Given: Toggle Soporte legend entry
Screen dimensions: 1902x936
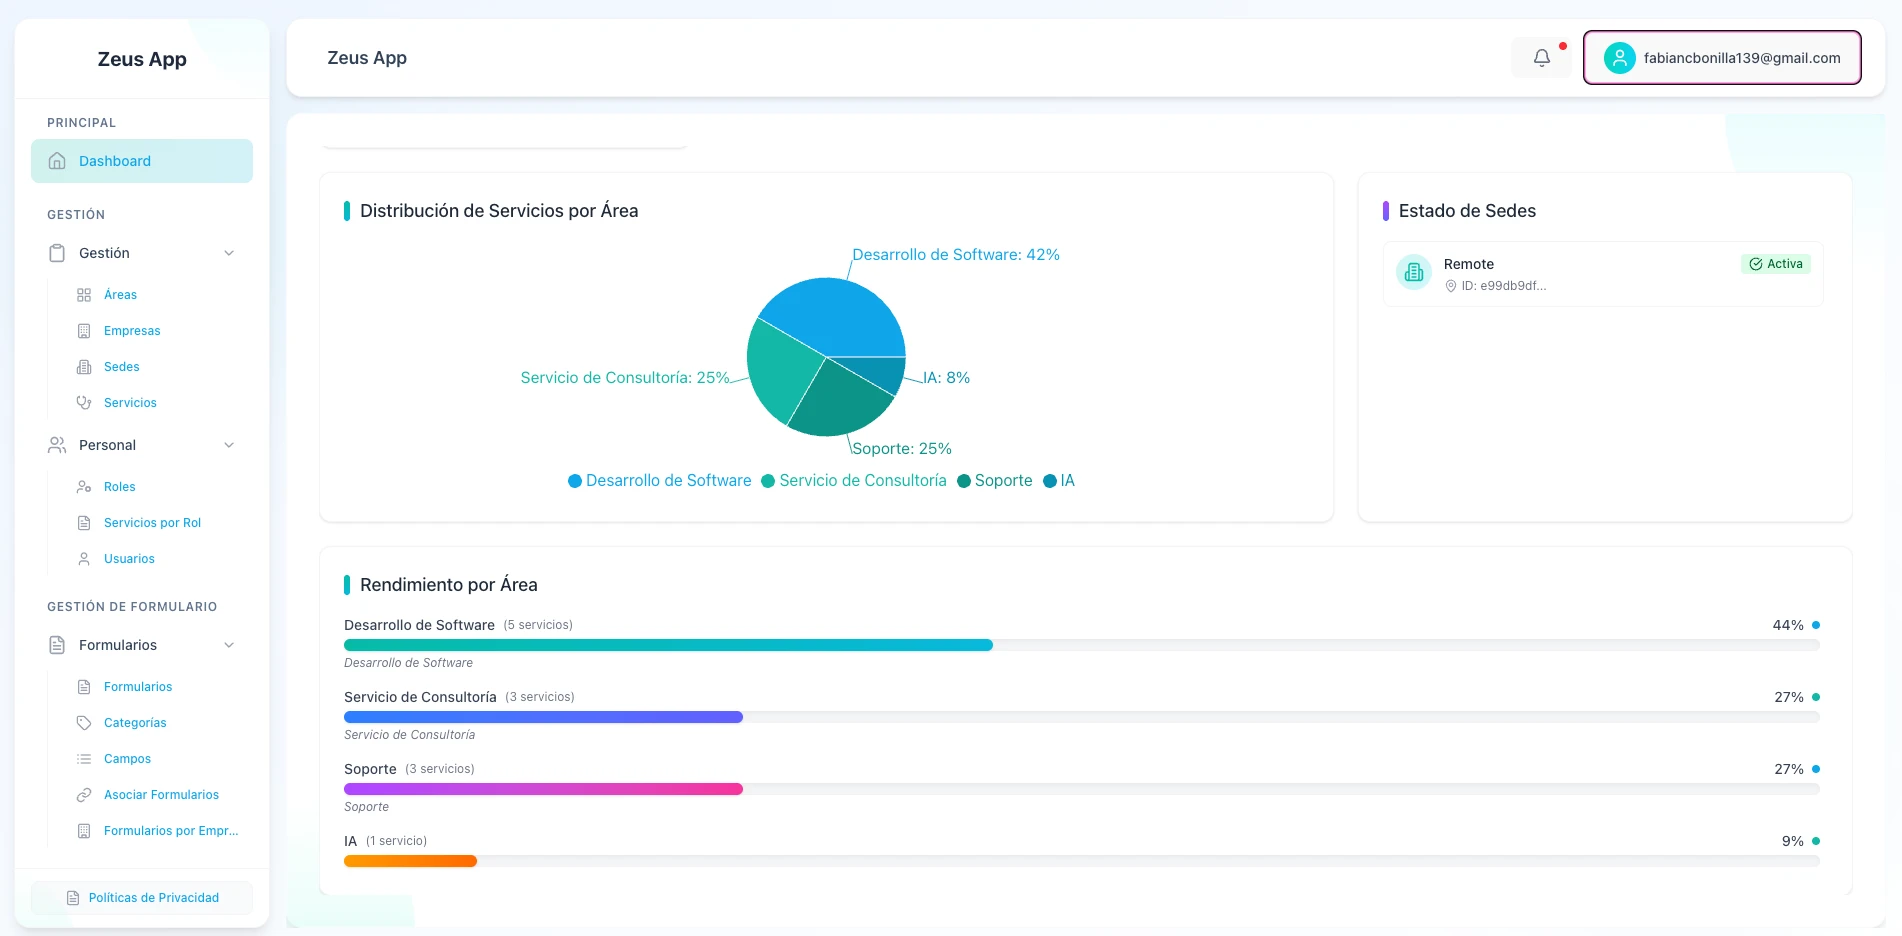Looking at the screenshot, I should 995,481.
